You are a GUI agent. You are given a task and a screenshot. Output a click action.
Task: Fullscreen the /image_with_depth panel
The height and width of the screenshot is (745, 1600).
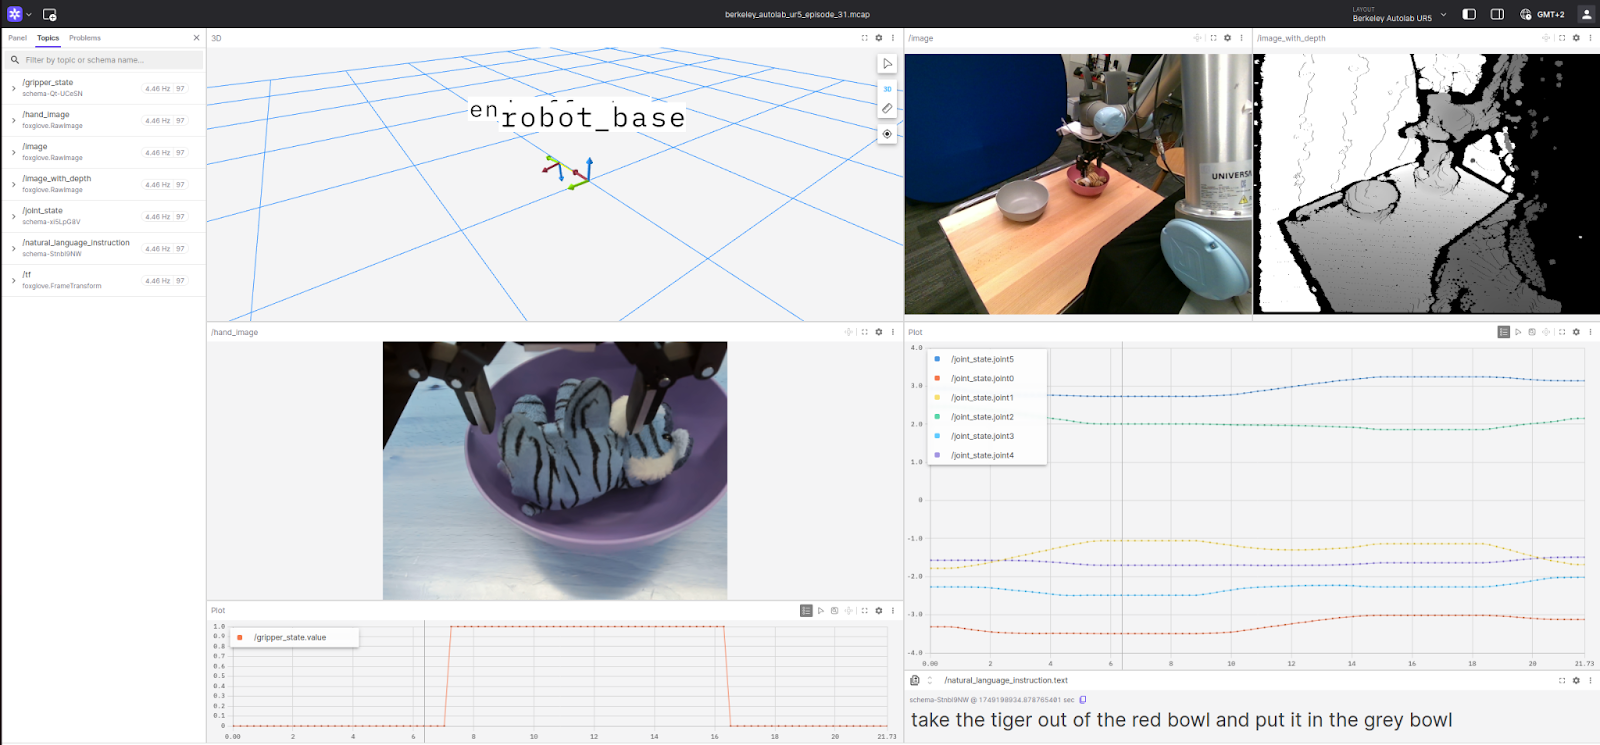[1562, 38]
